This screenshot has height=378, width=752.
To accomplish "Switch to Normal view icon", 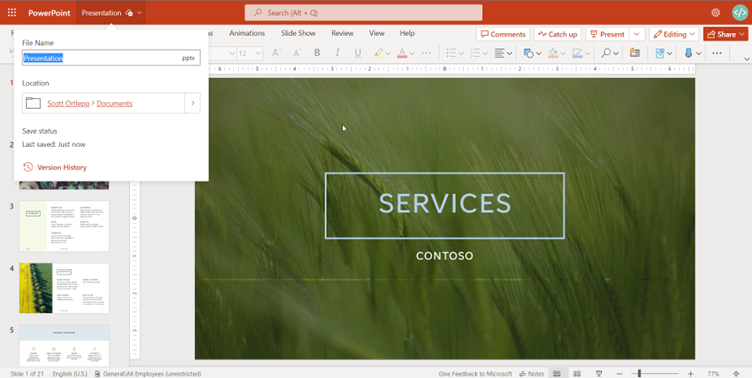I will tap(557, 374).
